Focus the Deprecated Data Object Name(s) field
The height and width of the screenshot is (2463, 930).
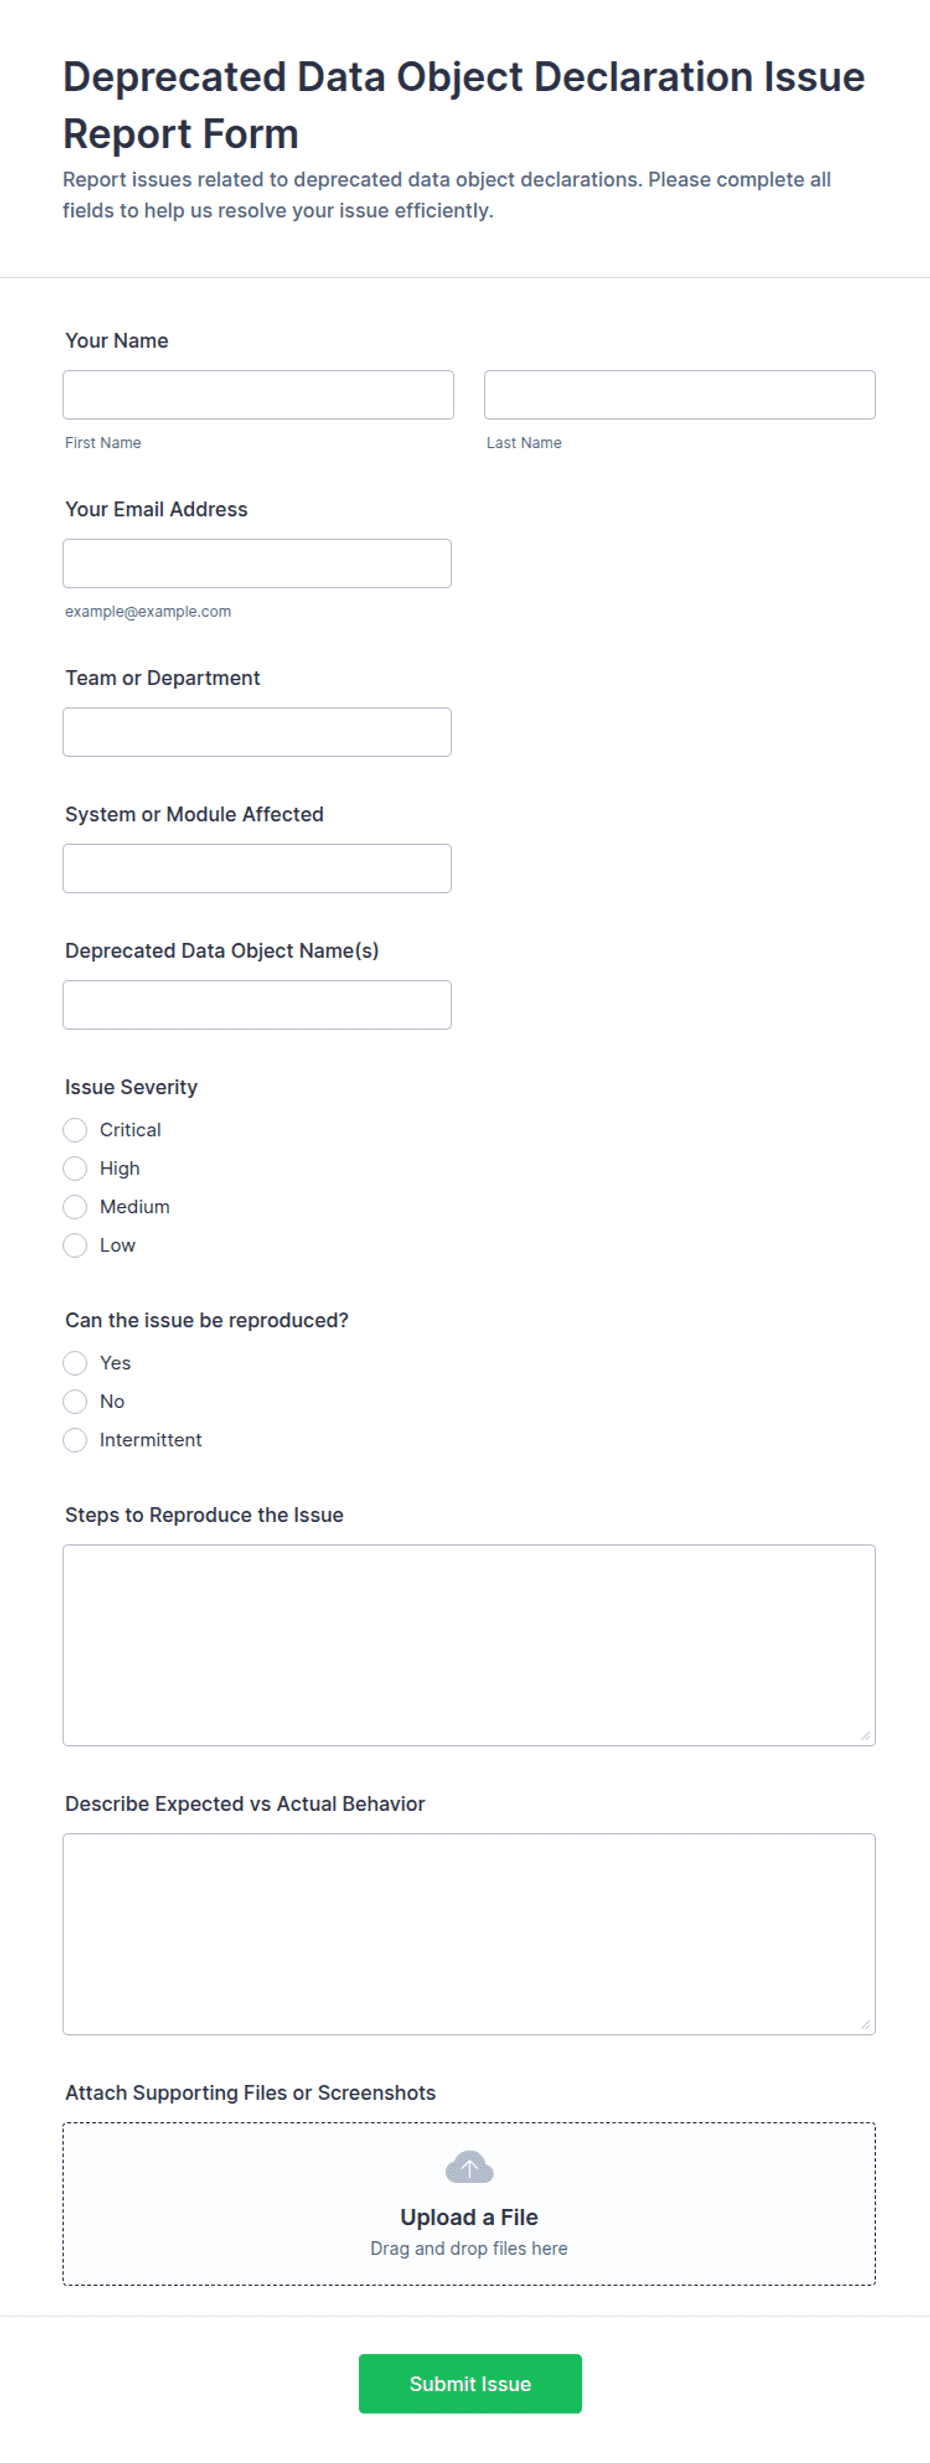click(257, 1005)
